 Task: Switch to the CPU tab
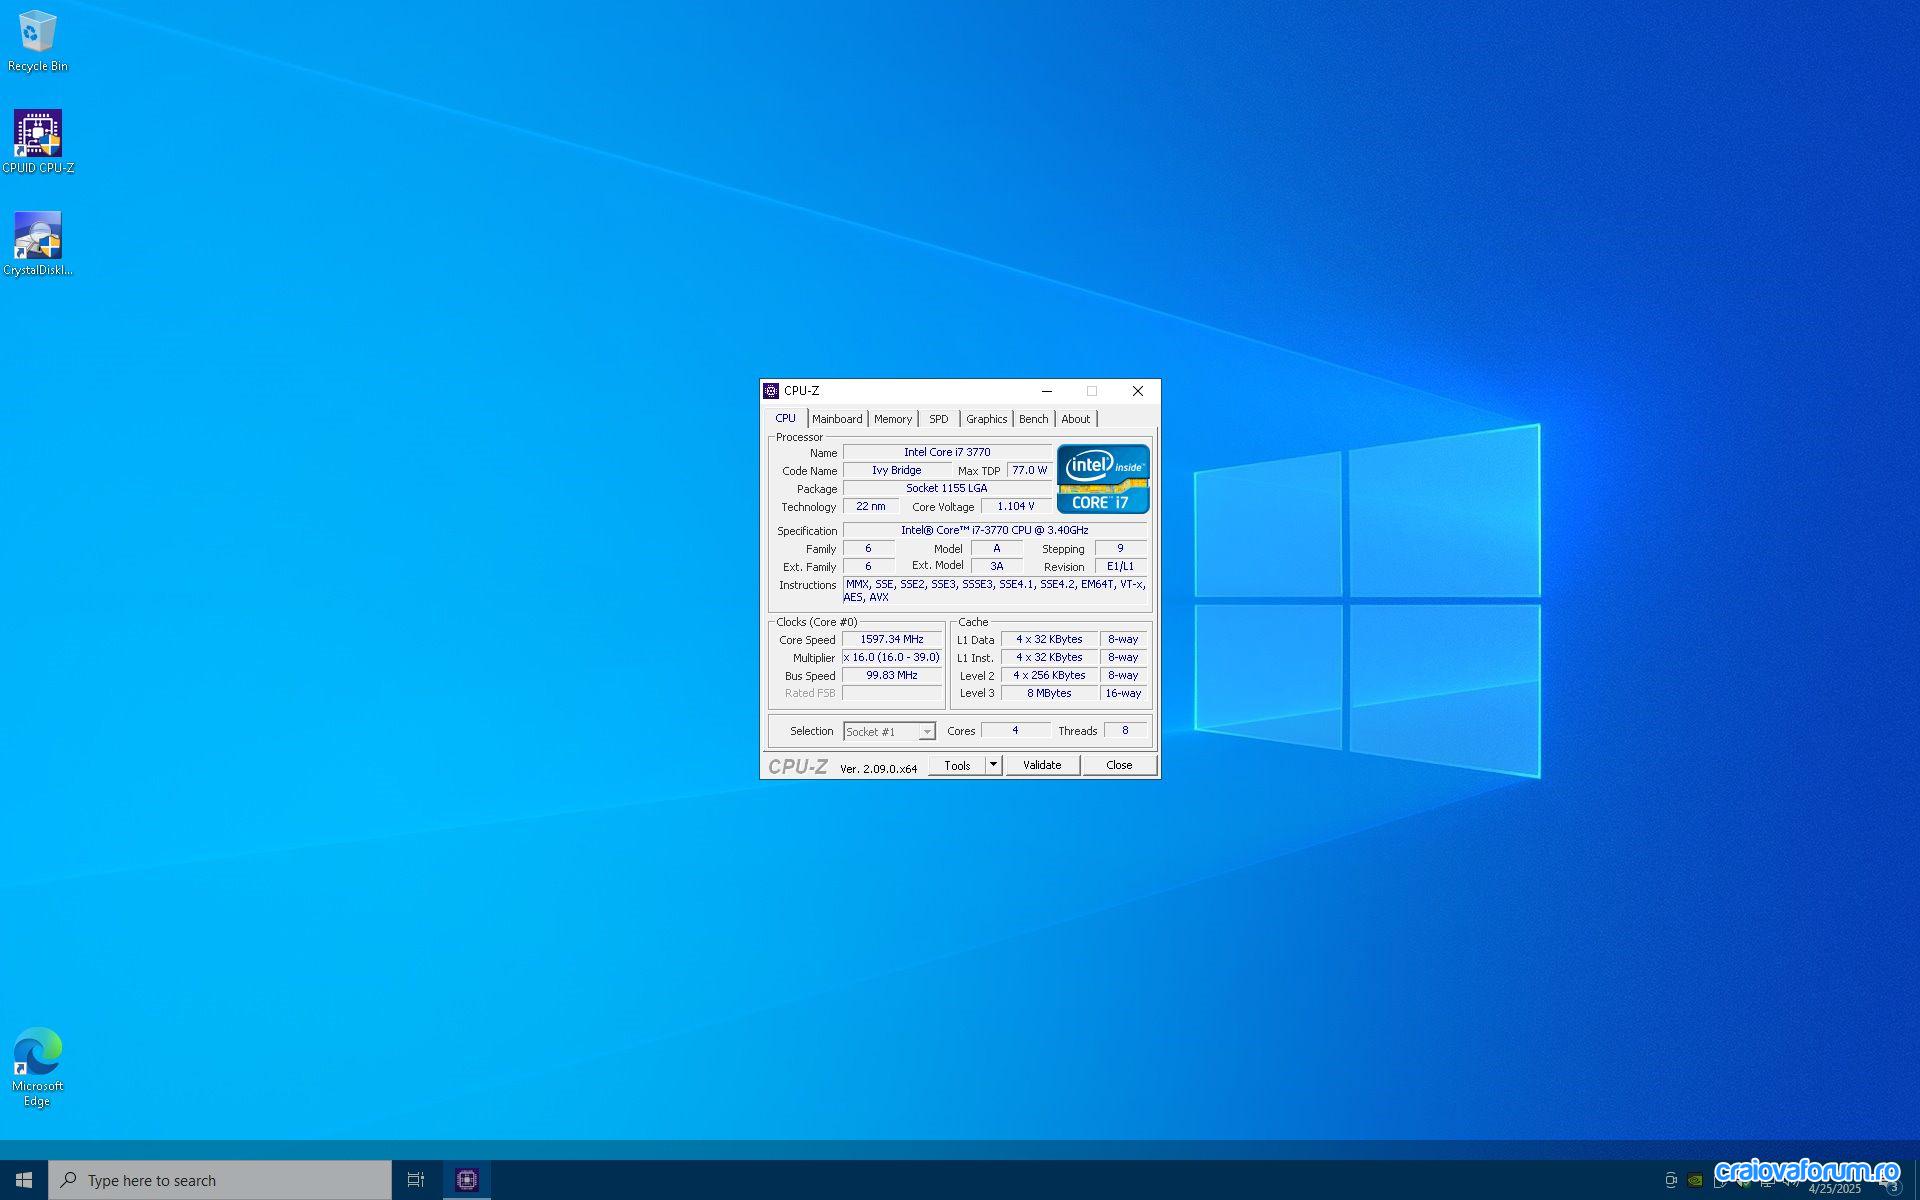(x=786, y=419)
